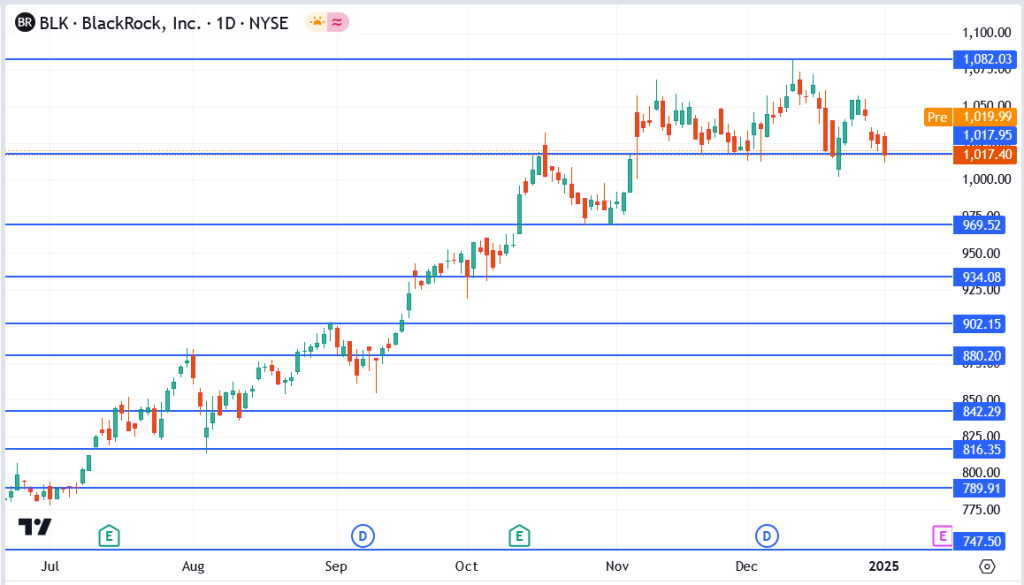This screenshot has height=585, width=1024.
Task: Select the 816.35 price level label
Action: 983,449
